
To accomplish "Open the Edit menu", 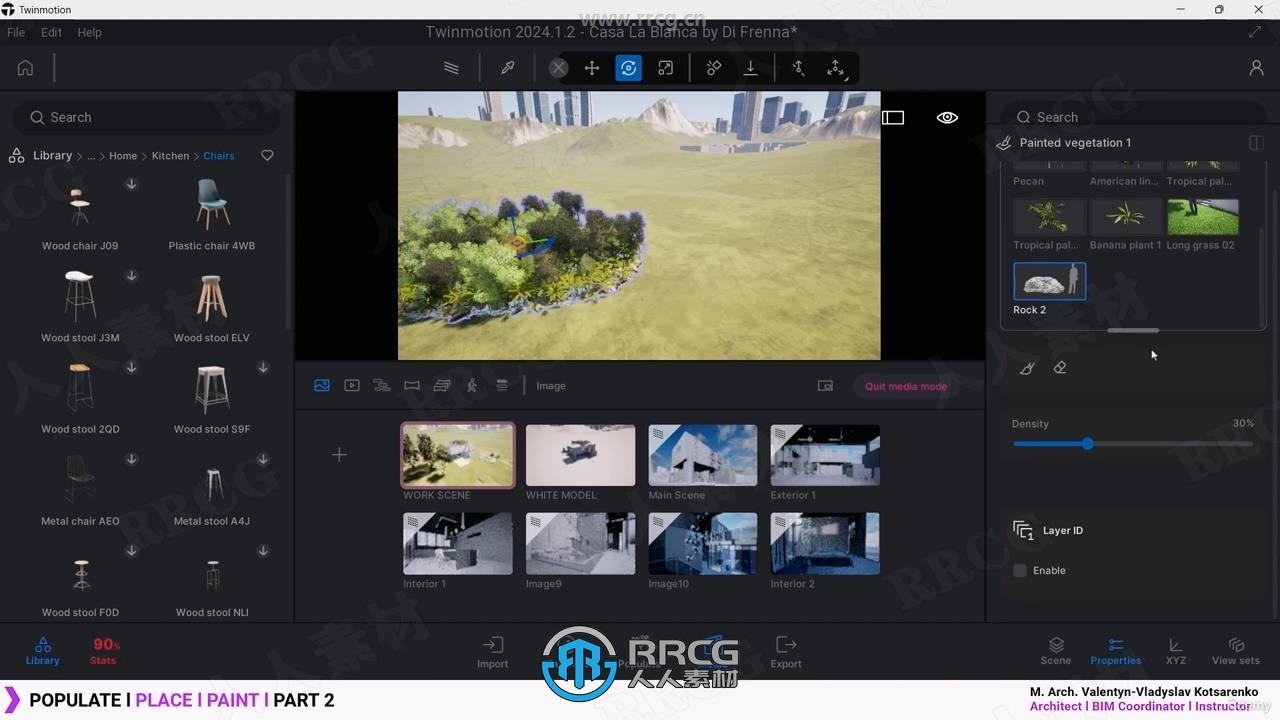I will click(51, 32).
